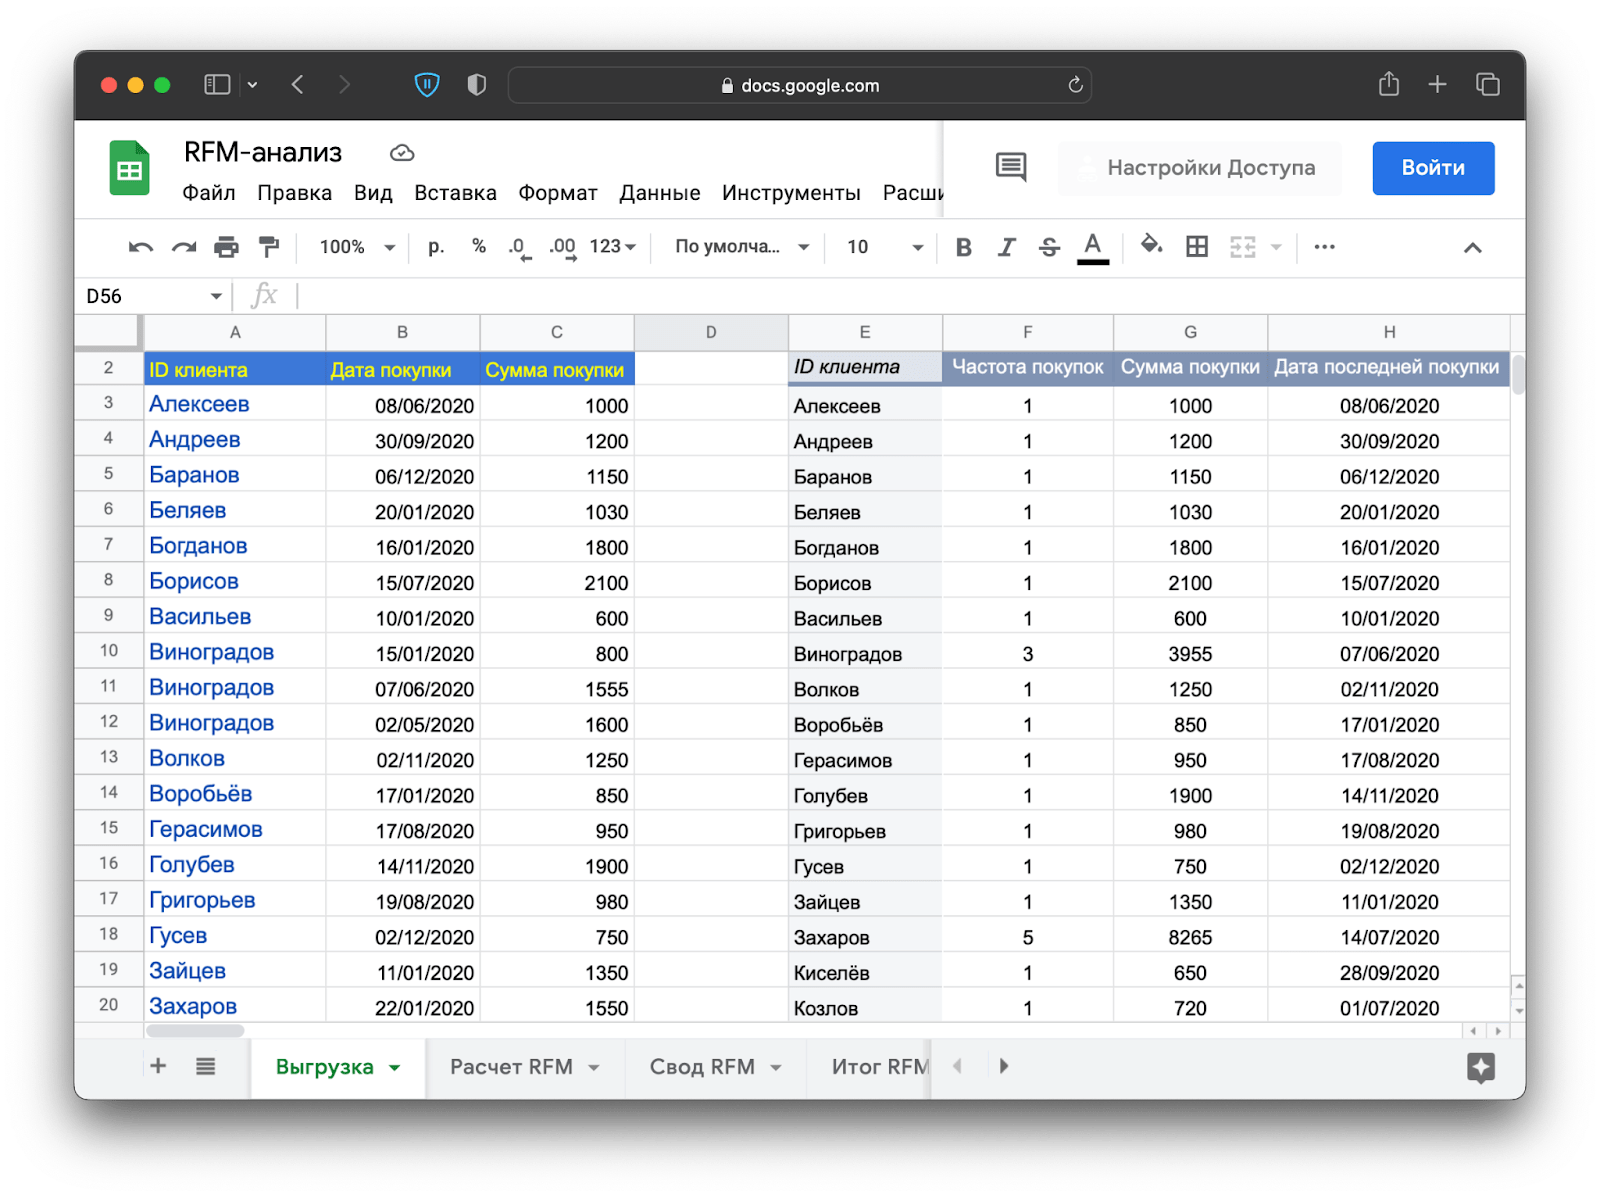The width and height of the screenshot is (1600, 1198).
Task: Click the Настройки Доступа button
Action: (x=1198, y=168)
